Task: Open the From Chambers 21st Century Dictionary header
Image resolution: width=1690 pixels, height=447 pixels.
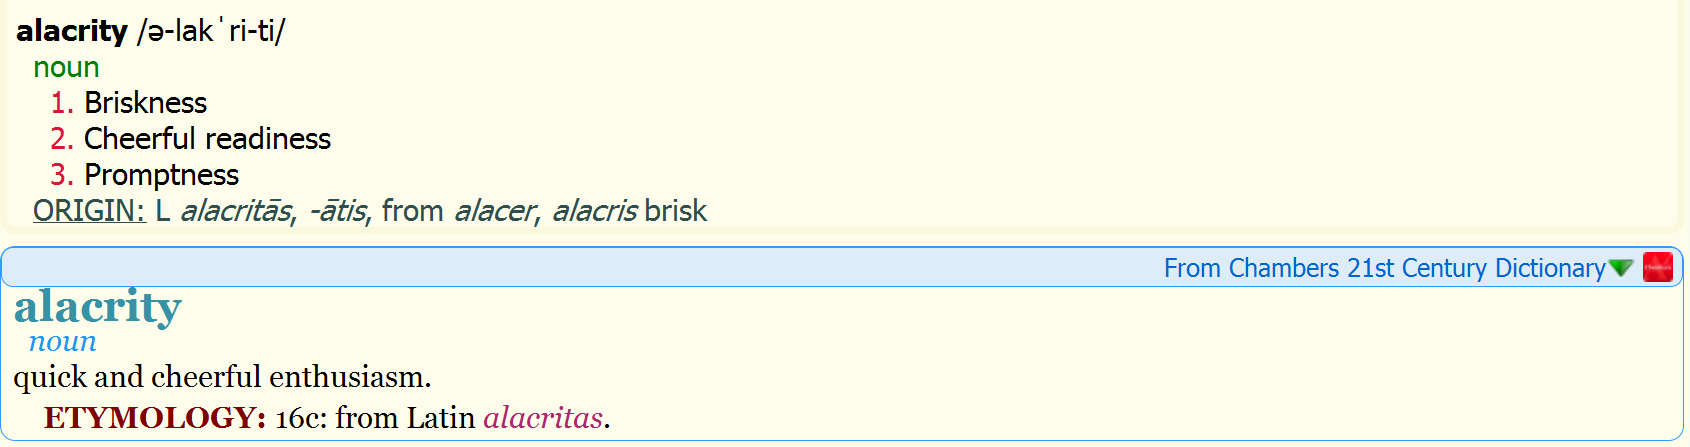Action: click(1384, 268)
